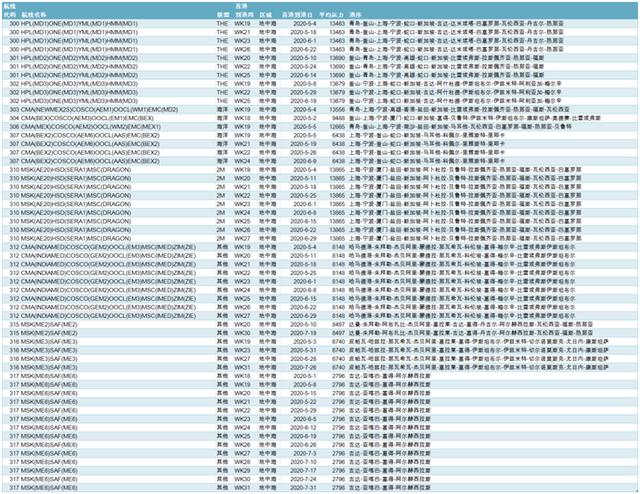Click date 2020-7-31 in route 317 row
The height and width of the screenshot is (494, 640).
[x=303, y=487]
